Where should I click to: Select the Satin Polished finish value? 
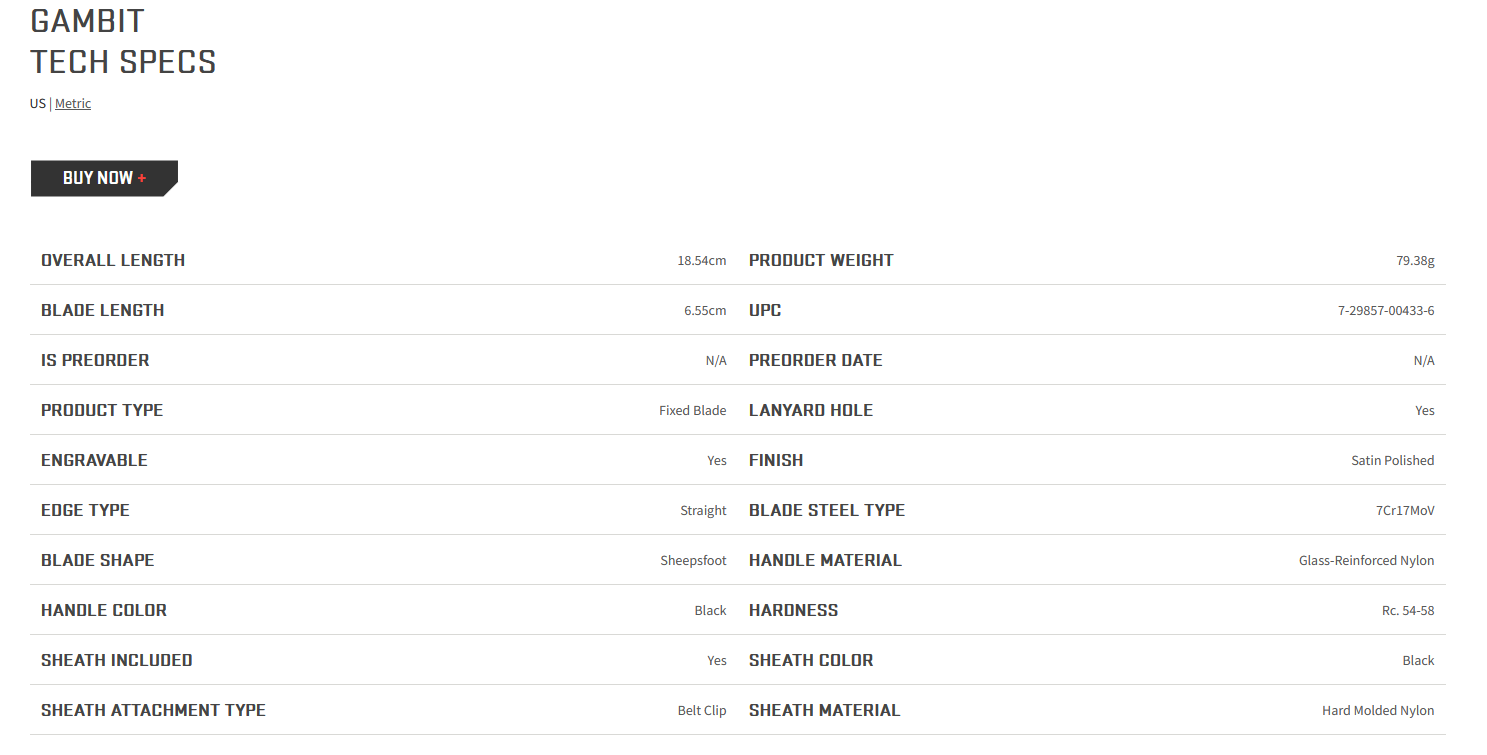pos(1393,460)
